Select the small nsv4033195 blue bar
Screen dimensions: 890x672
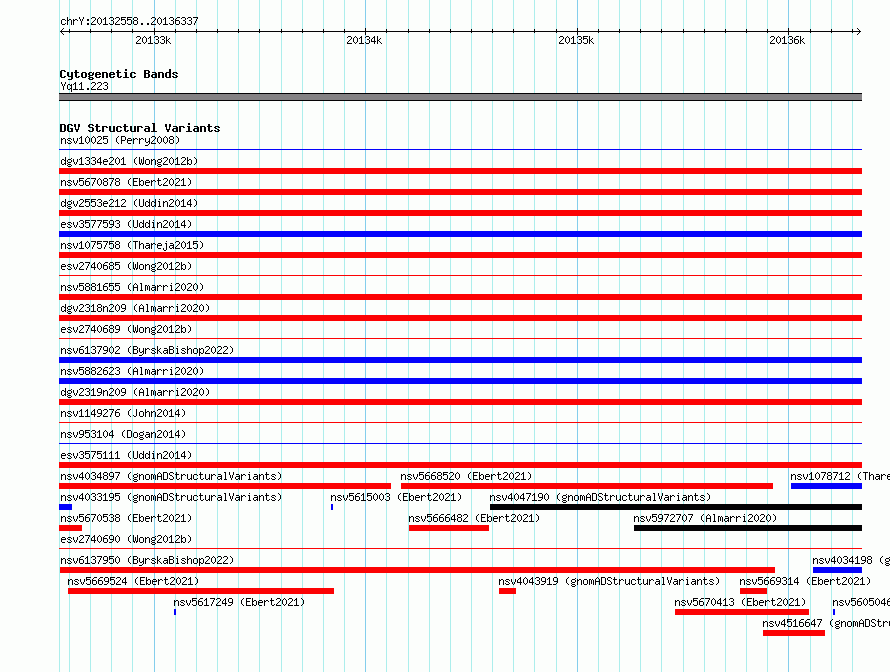(65, 507)
